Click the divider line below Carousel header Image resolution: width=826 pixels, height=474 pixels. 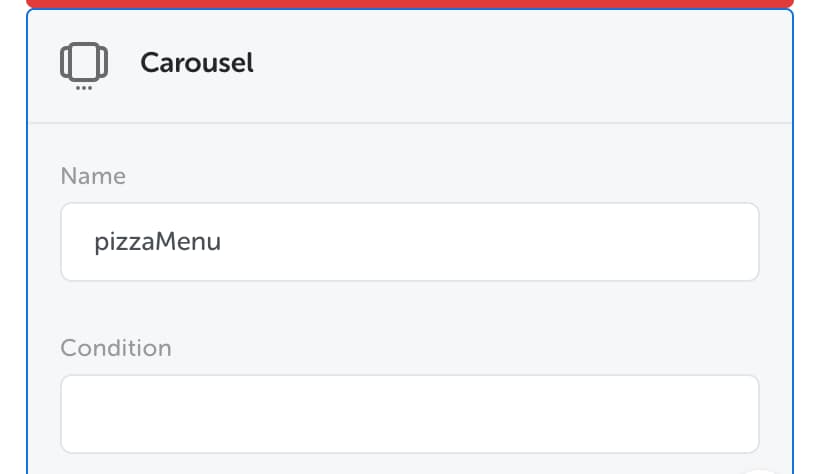pos(409,123)
